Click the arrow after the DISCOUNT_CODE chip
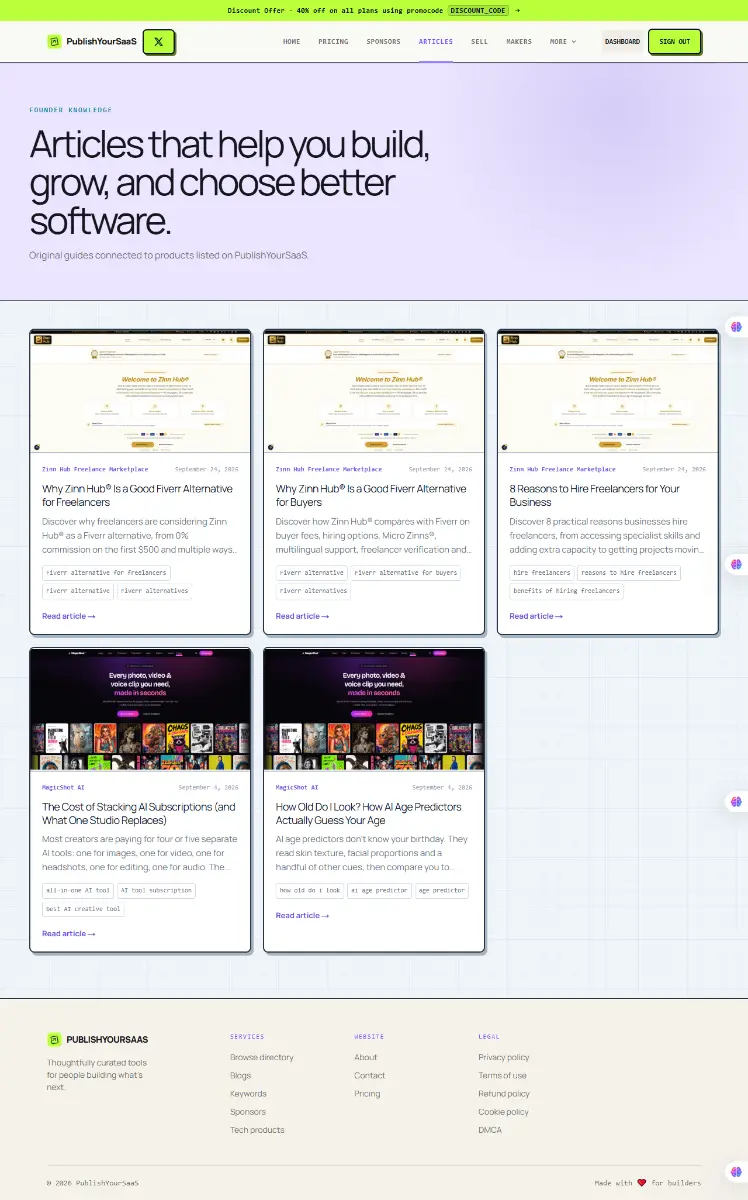This screenshot has width=748, height=1200. (517, 10)
